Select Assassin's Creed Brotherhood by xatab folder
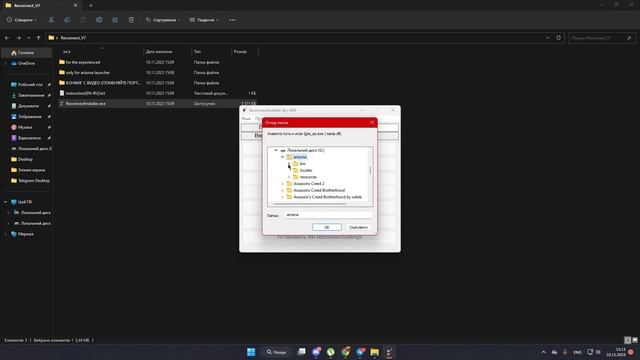This screenshot has height=360, width=640. click(x=327, y=197)
